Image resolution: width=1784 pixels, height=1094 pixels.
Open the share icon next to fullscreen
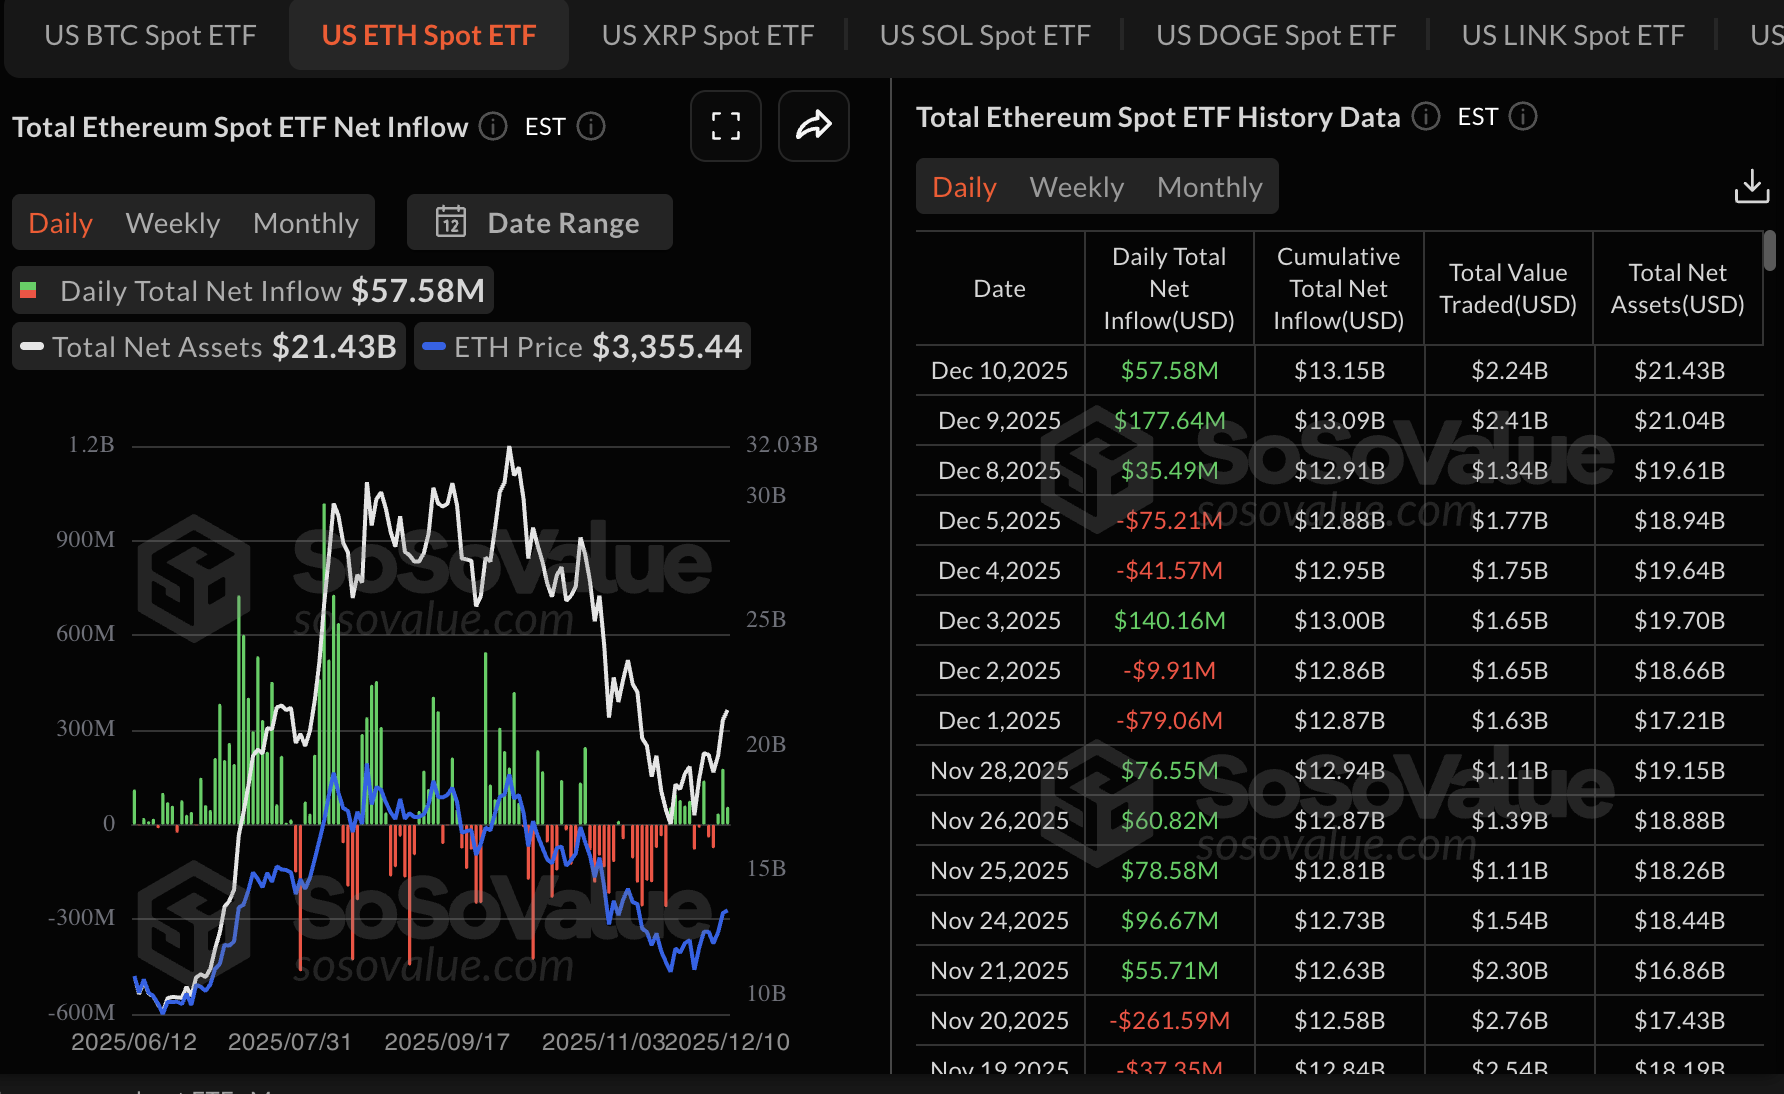tap(813, 126)
